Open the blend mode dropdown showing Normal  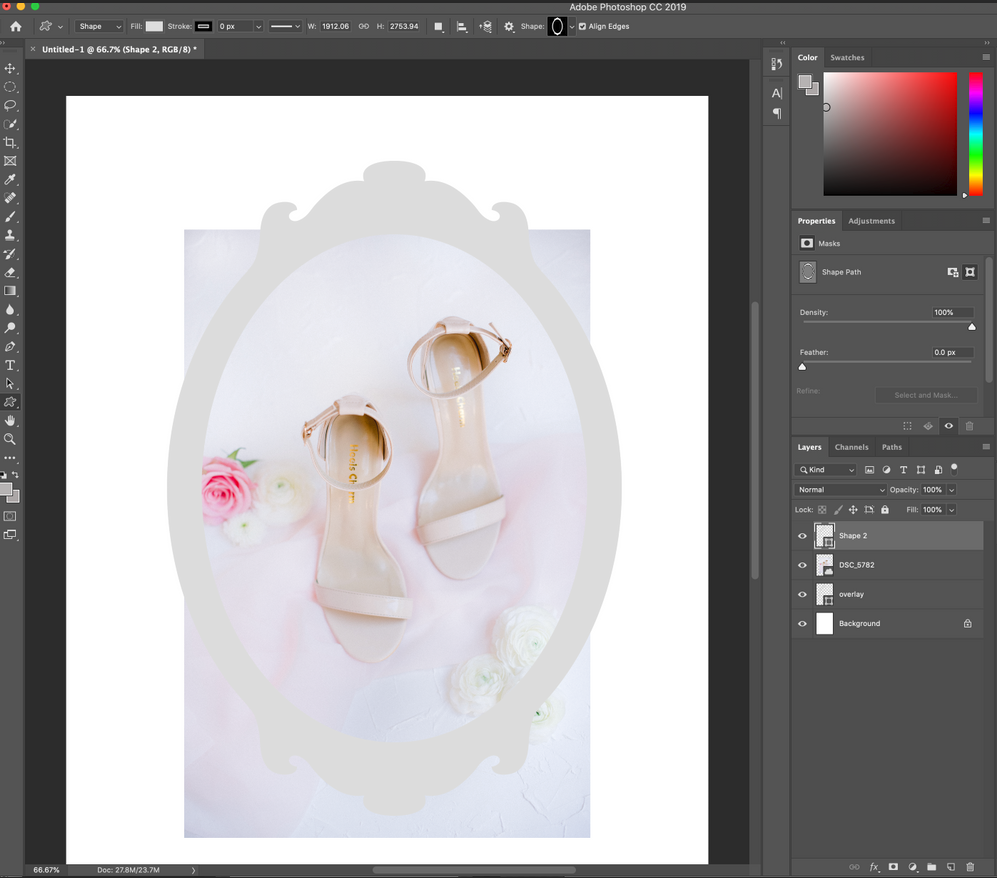(840, 489)
